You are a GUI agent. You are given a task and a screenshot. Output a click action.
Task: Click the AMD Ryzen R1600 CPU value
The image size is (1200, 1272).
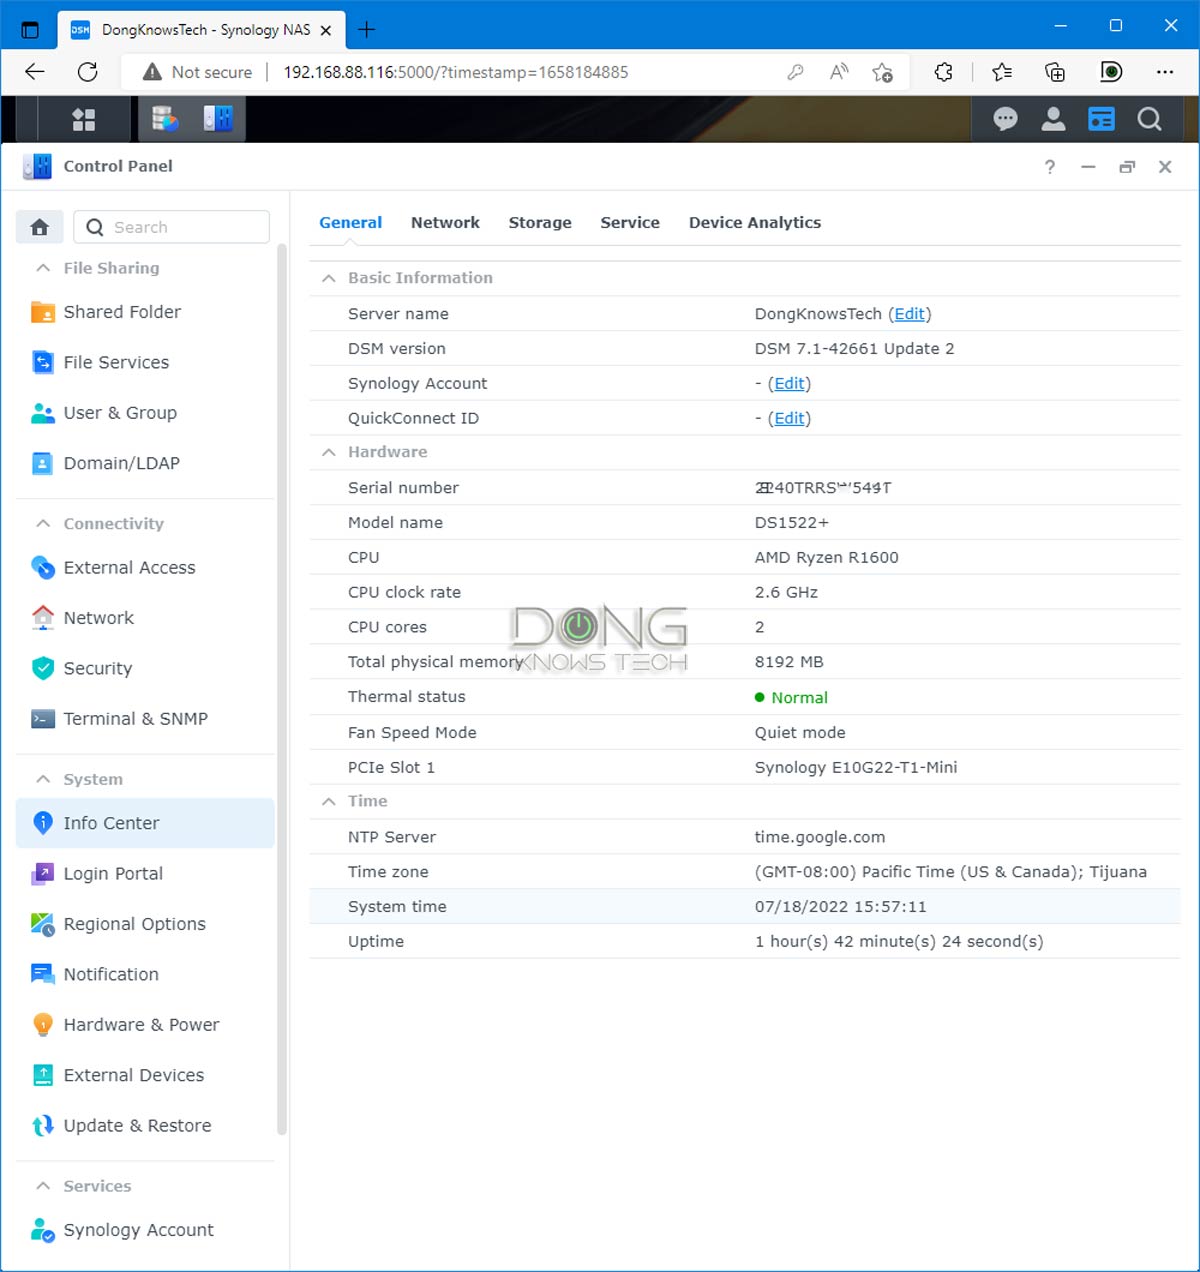point(827,558)
